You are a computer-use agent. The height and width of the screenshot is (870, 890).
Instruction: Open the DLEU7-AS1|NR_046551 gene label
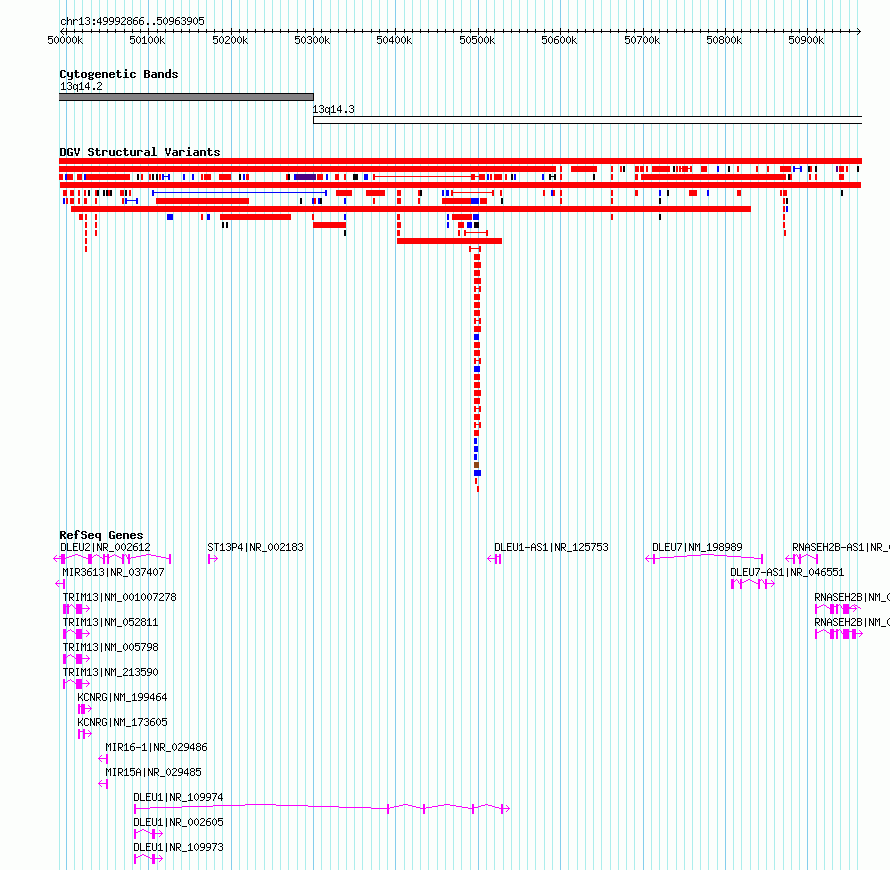(787, 572)
